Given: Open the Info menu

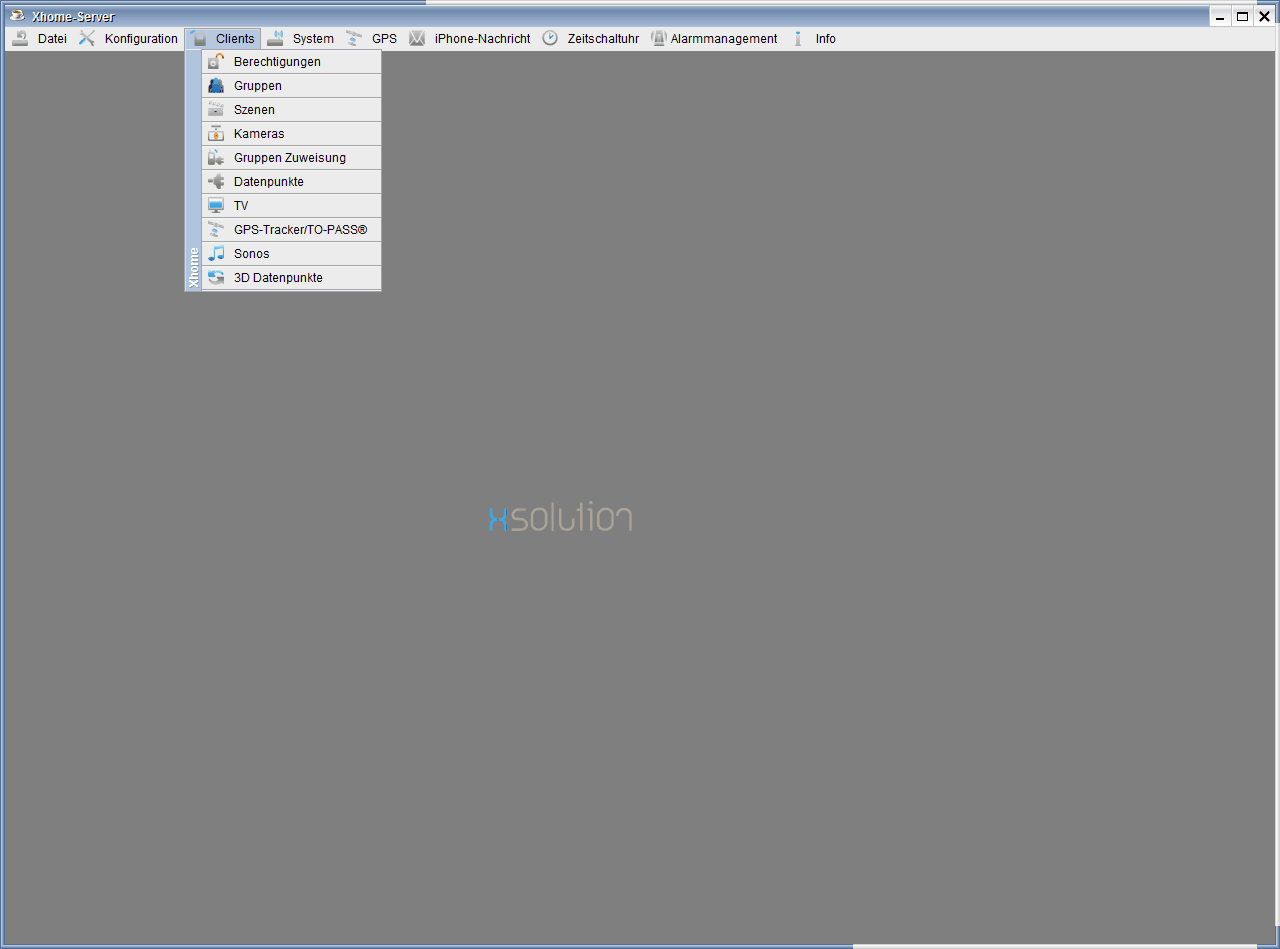Looking at the screenshot, I should click(824, 39).
